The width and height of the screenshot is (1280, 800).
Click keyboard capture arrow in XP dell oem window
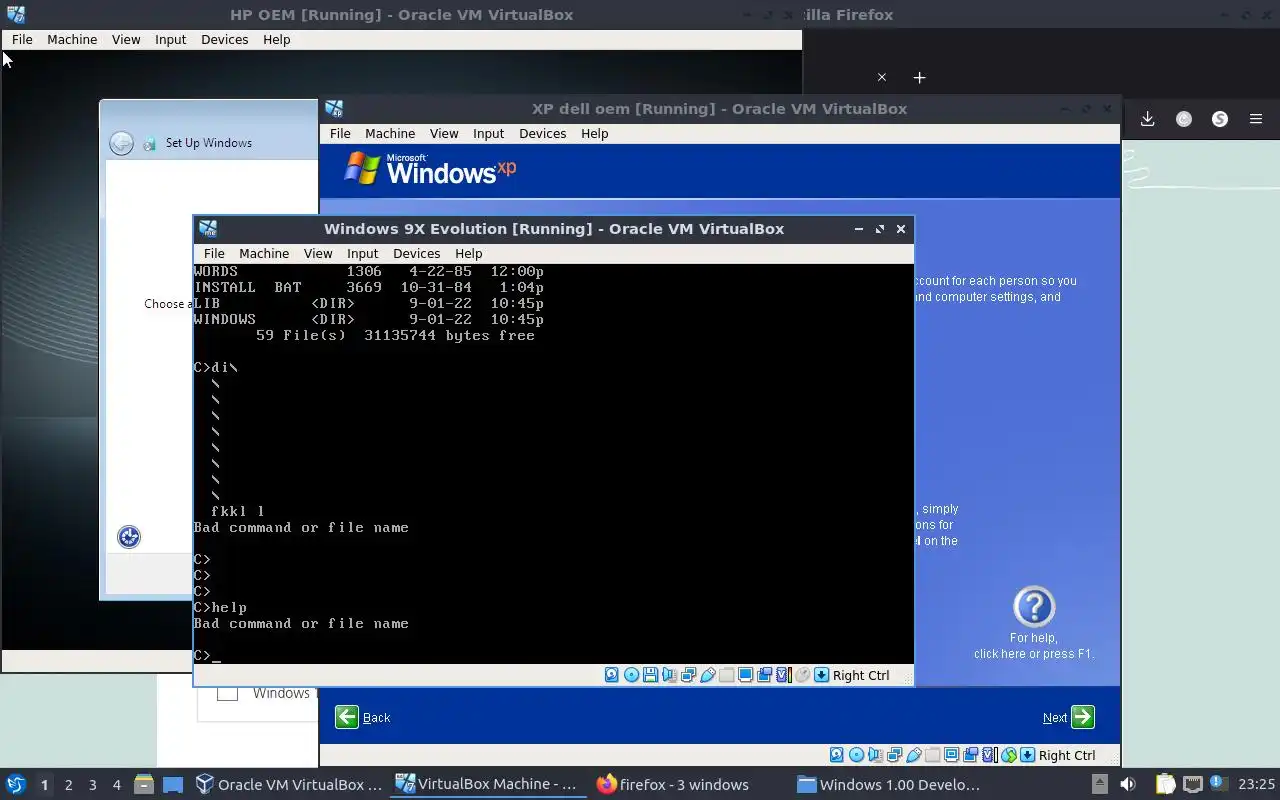pos(1027,755)
